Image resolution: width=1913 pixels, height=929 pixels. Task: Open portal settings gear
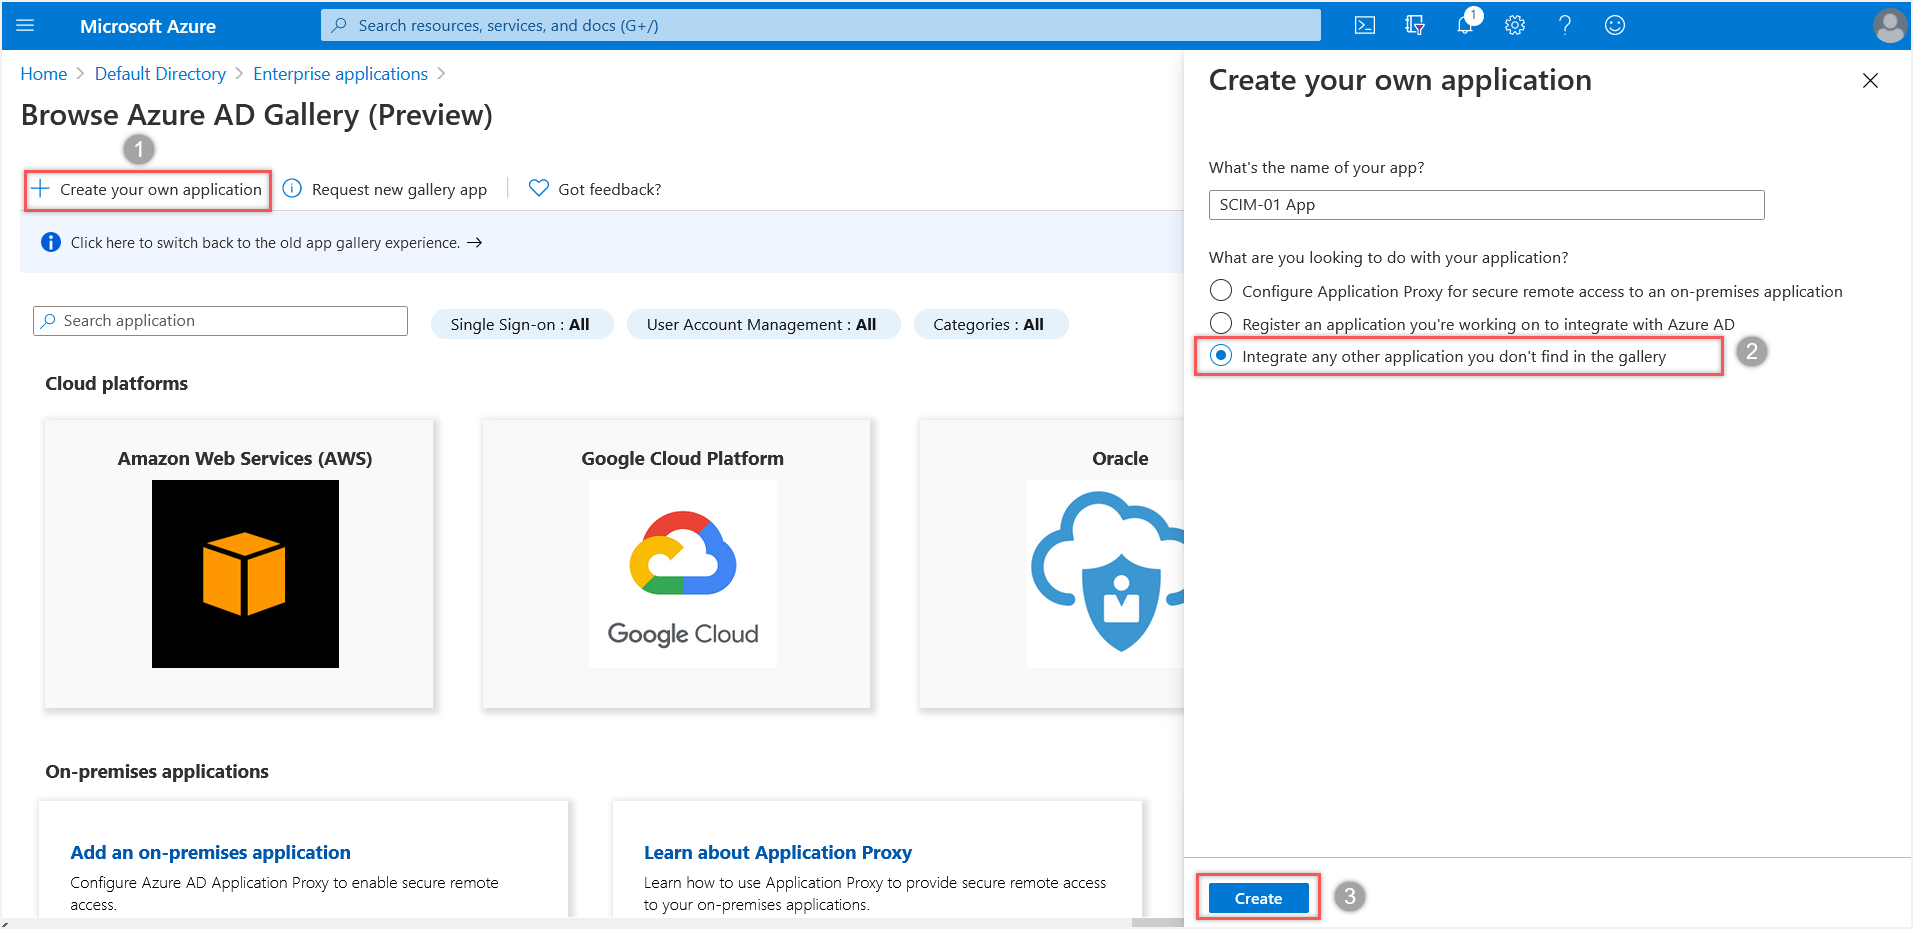point(1515,26)
